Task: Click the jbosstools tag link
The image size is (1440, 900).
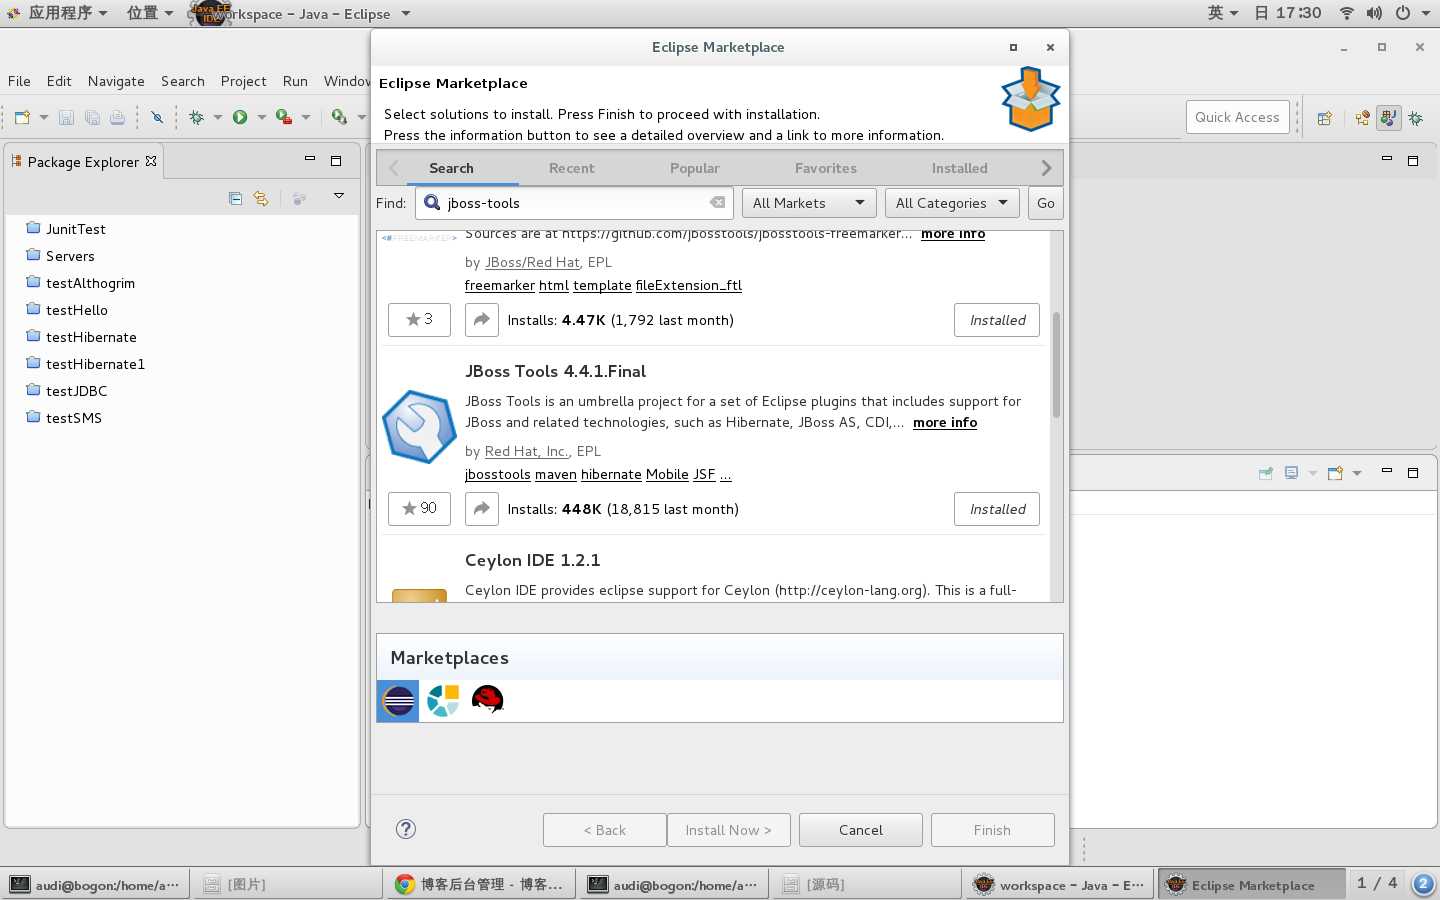Action: 498,474
